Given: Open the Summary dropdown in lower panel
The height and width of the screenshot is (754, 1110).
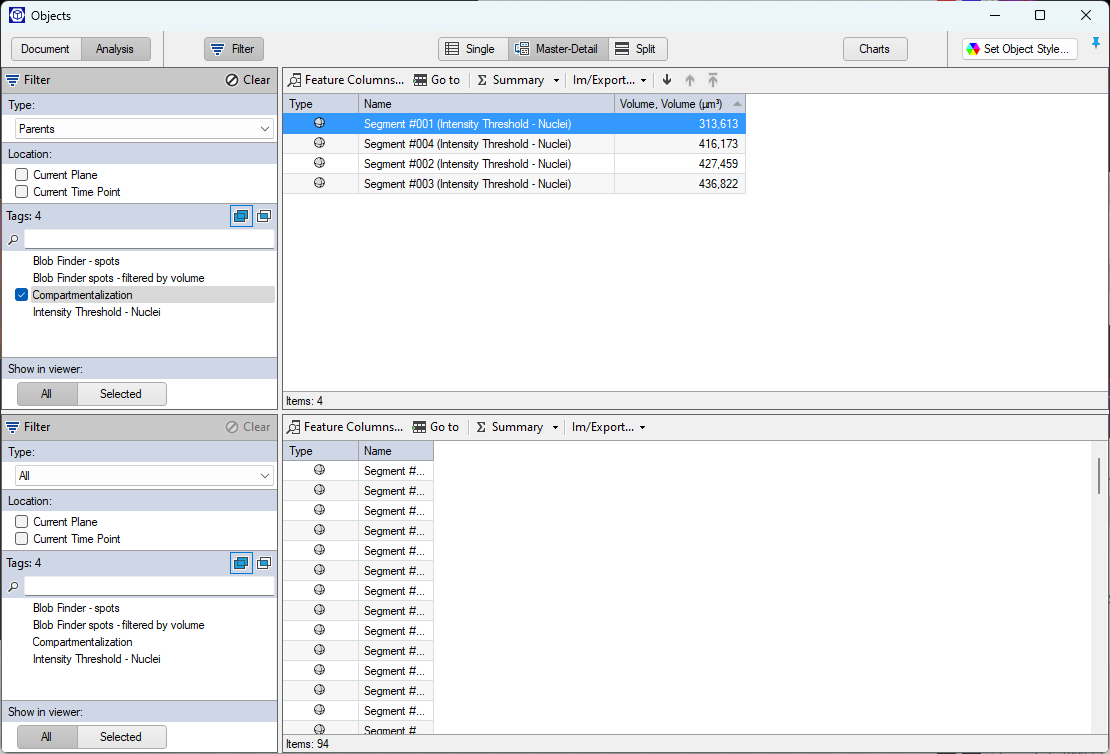Looking at the screenshot, I should point(556,427).
